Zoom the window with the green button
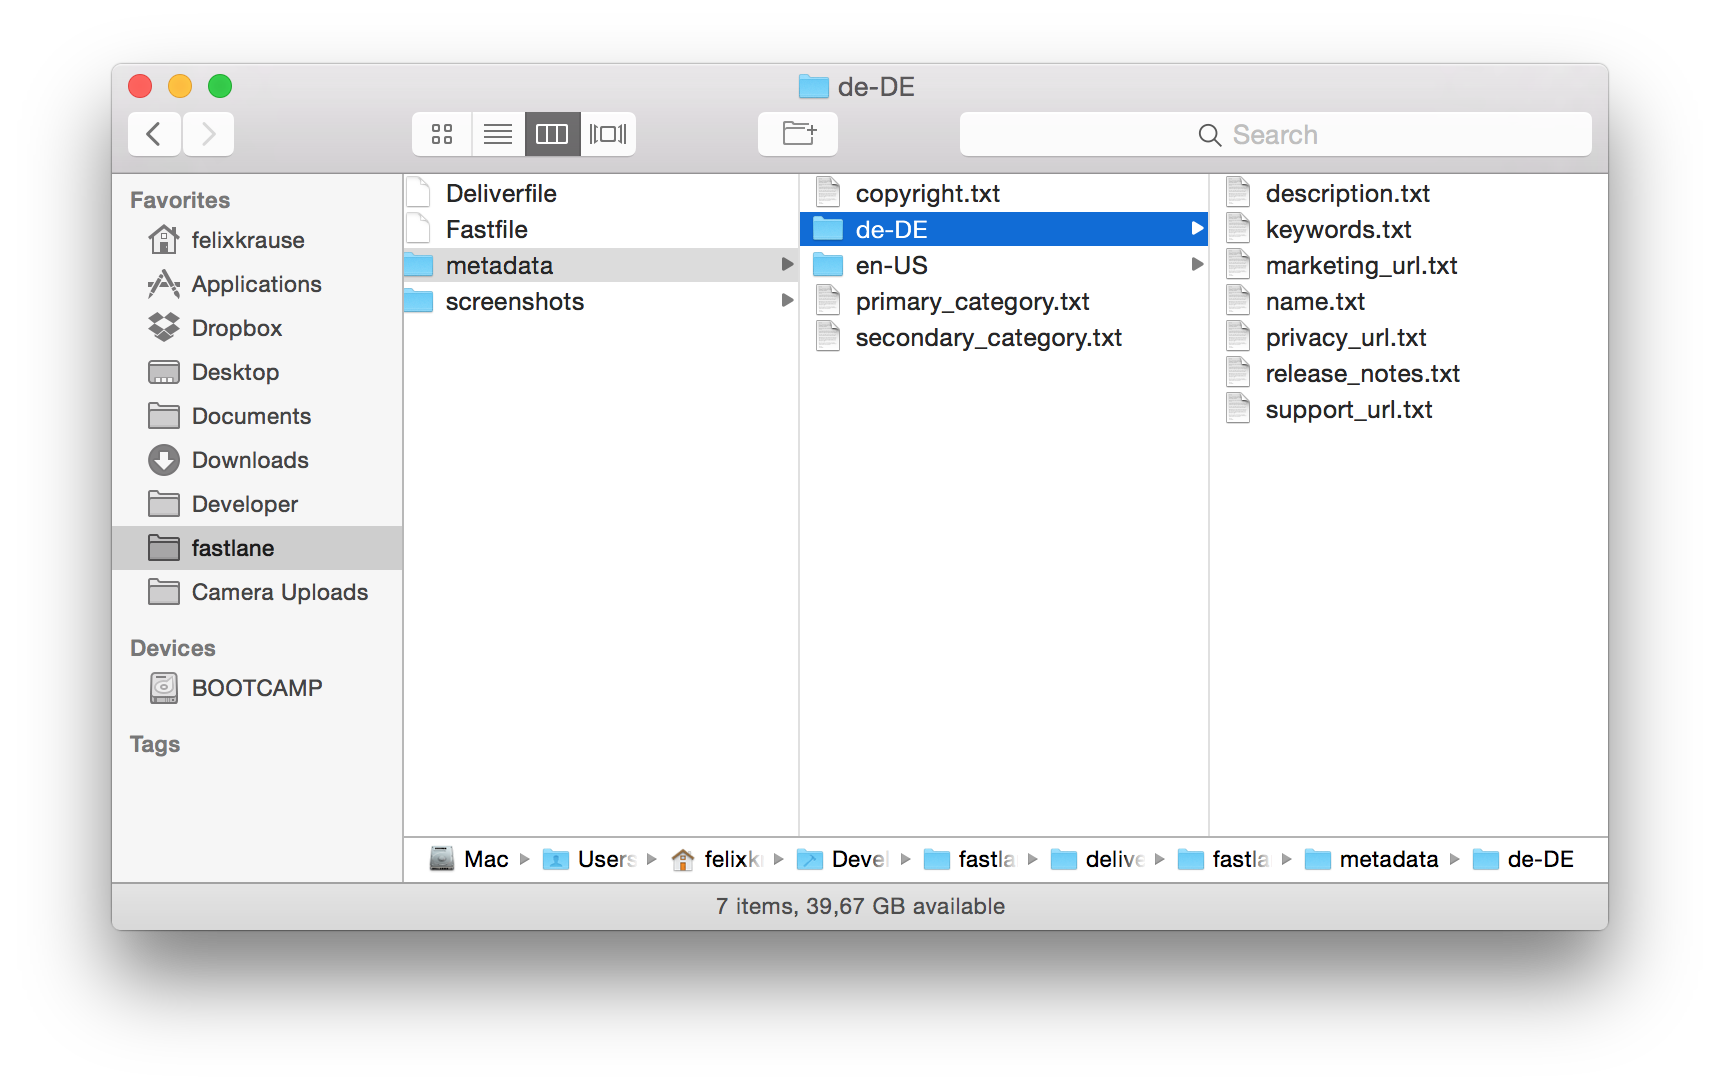The height and width of the screenshot is (1090, 1720). click(220, 86)
